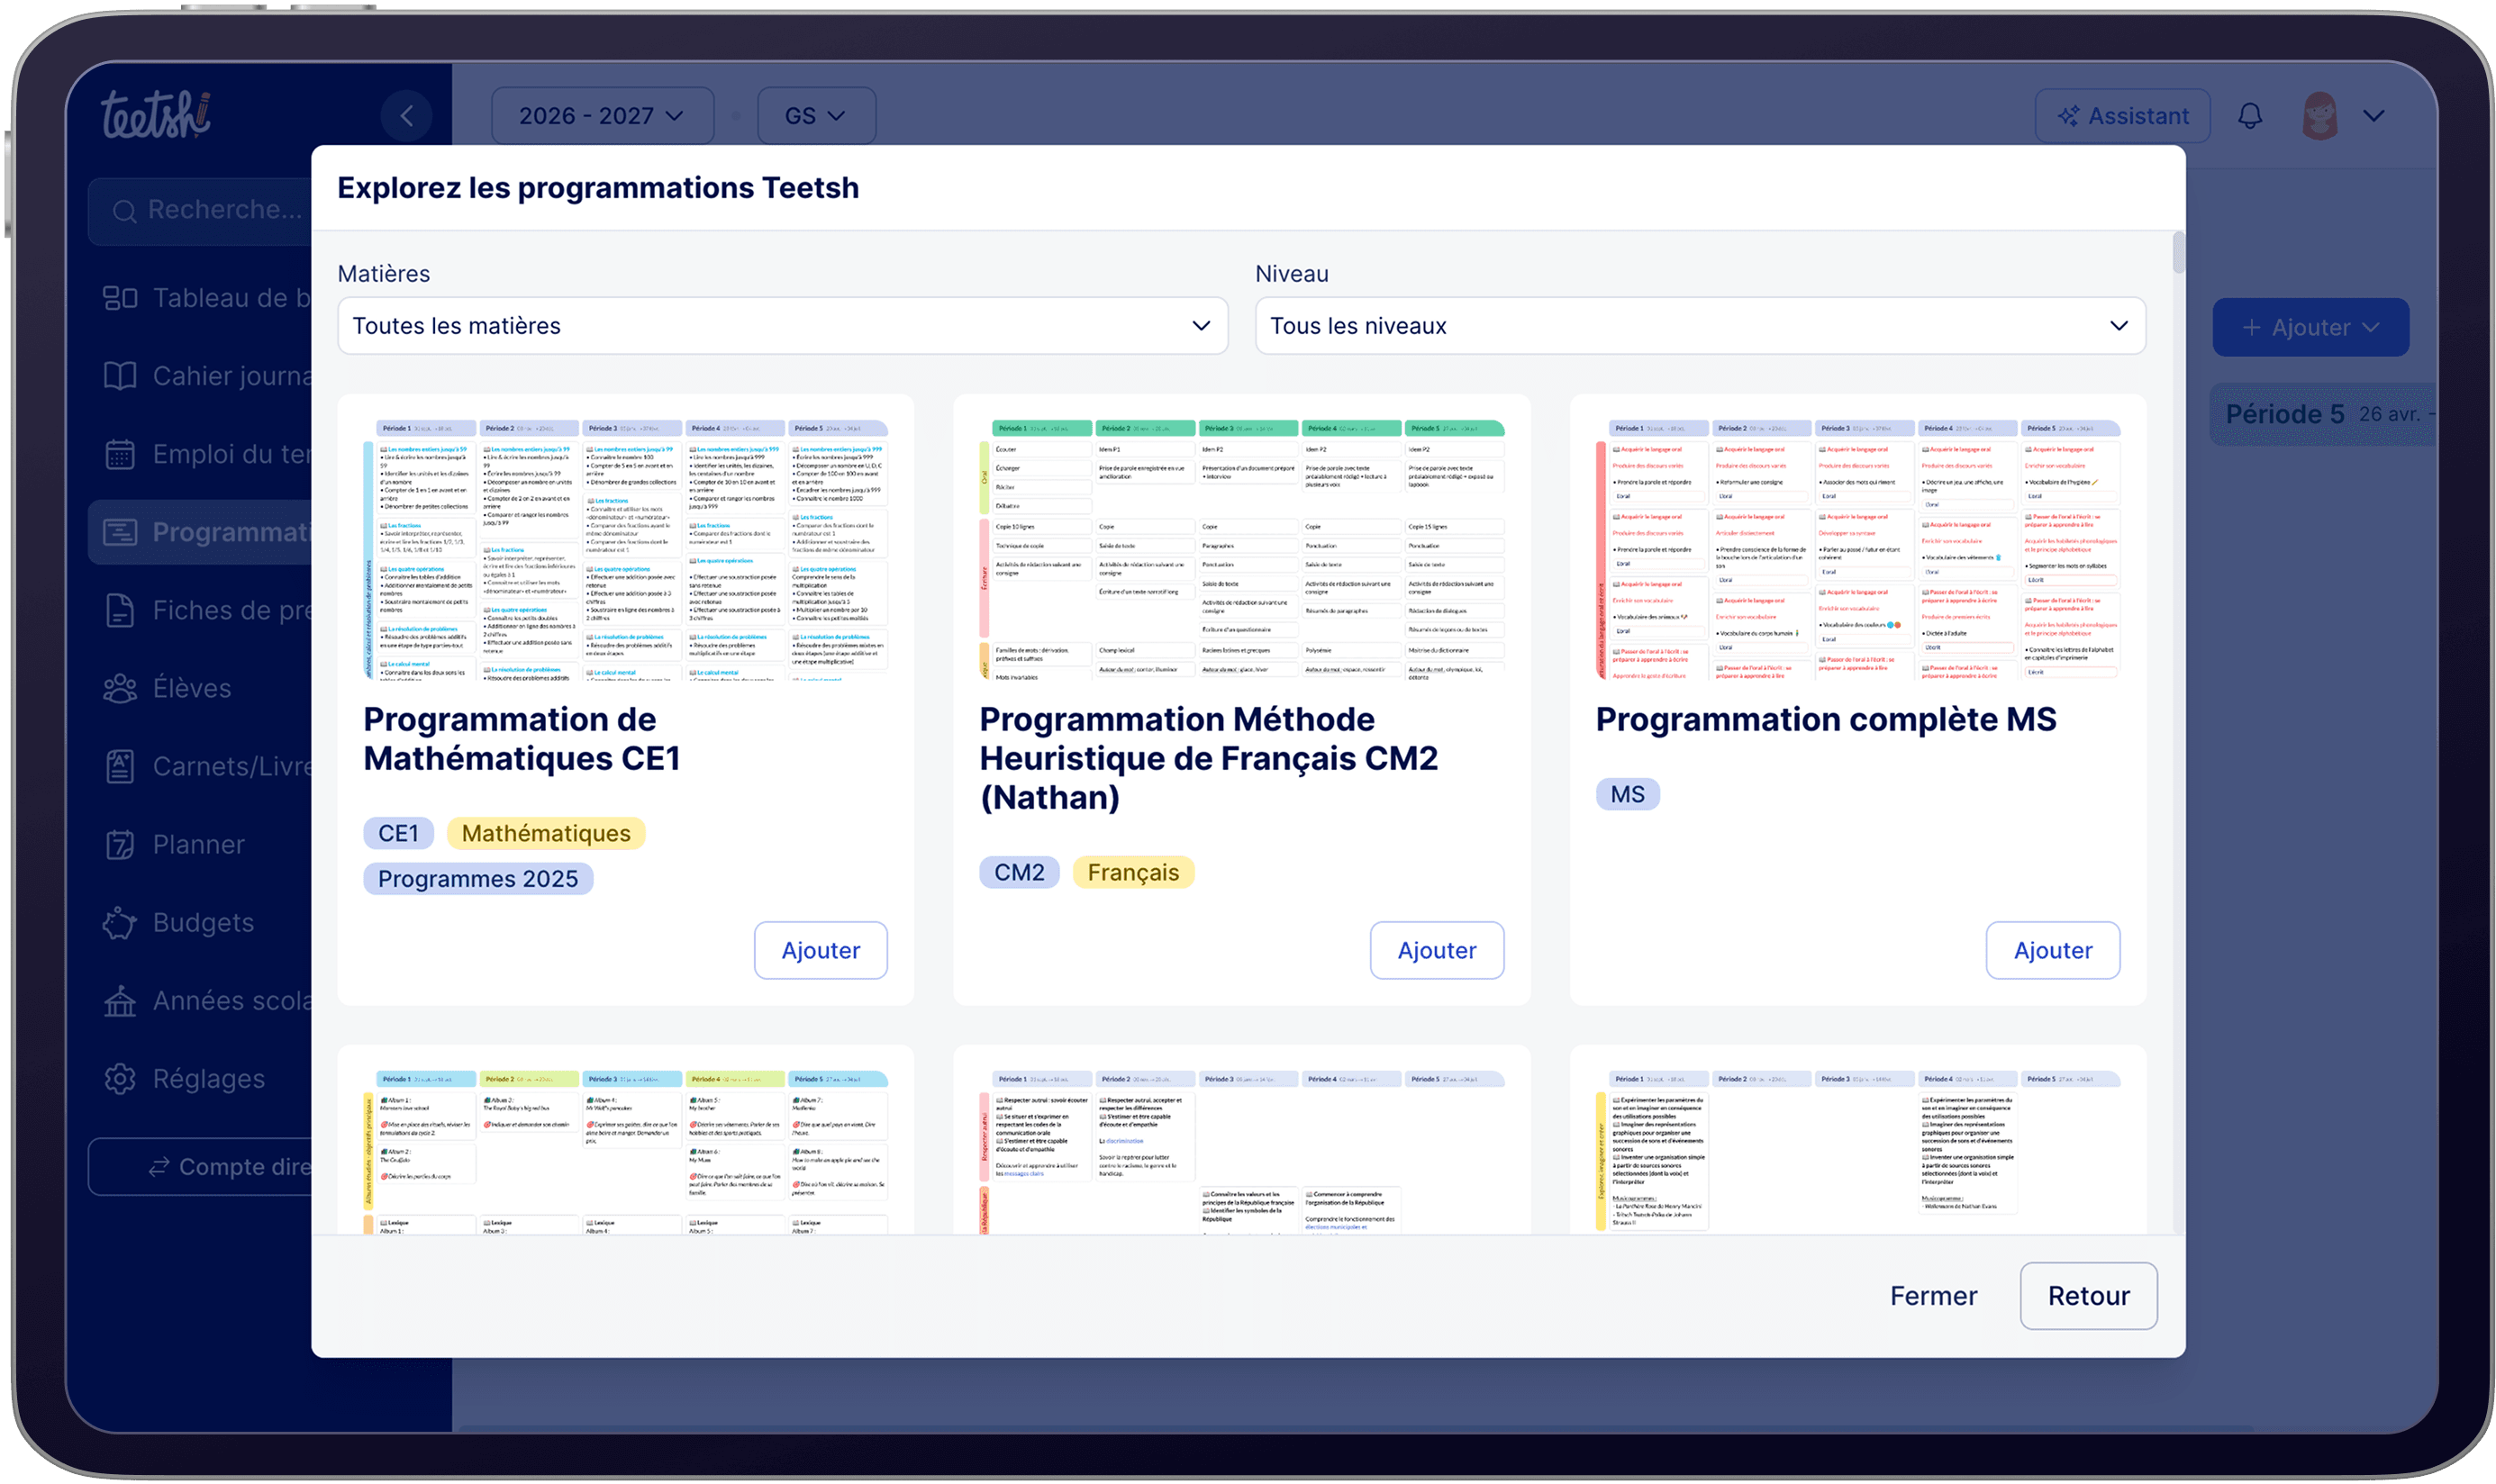Select the Période 5 tab

[2322, 414]
